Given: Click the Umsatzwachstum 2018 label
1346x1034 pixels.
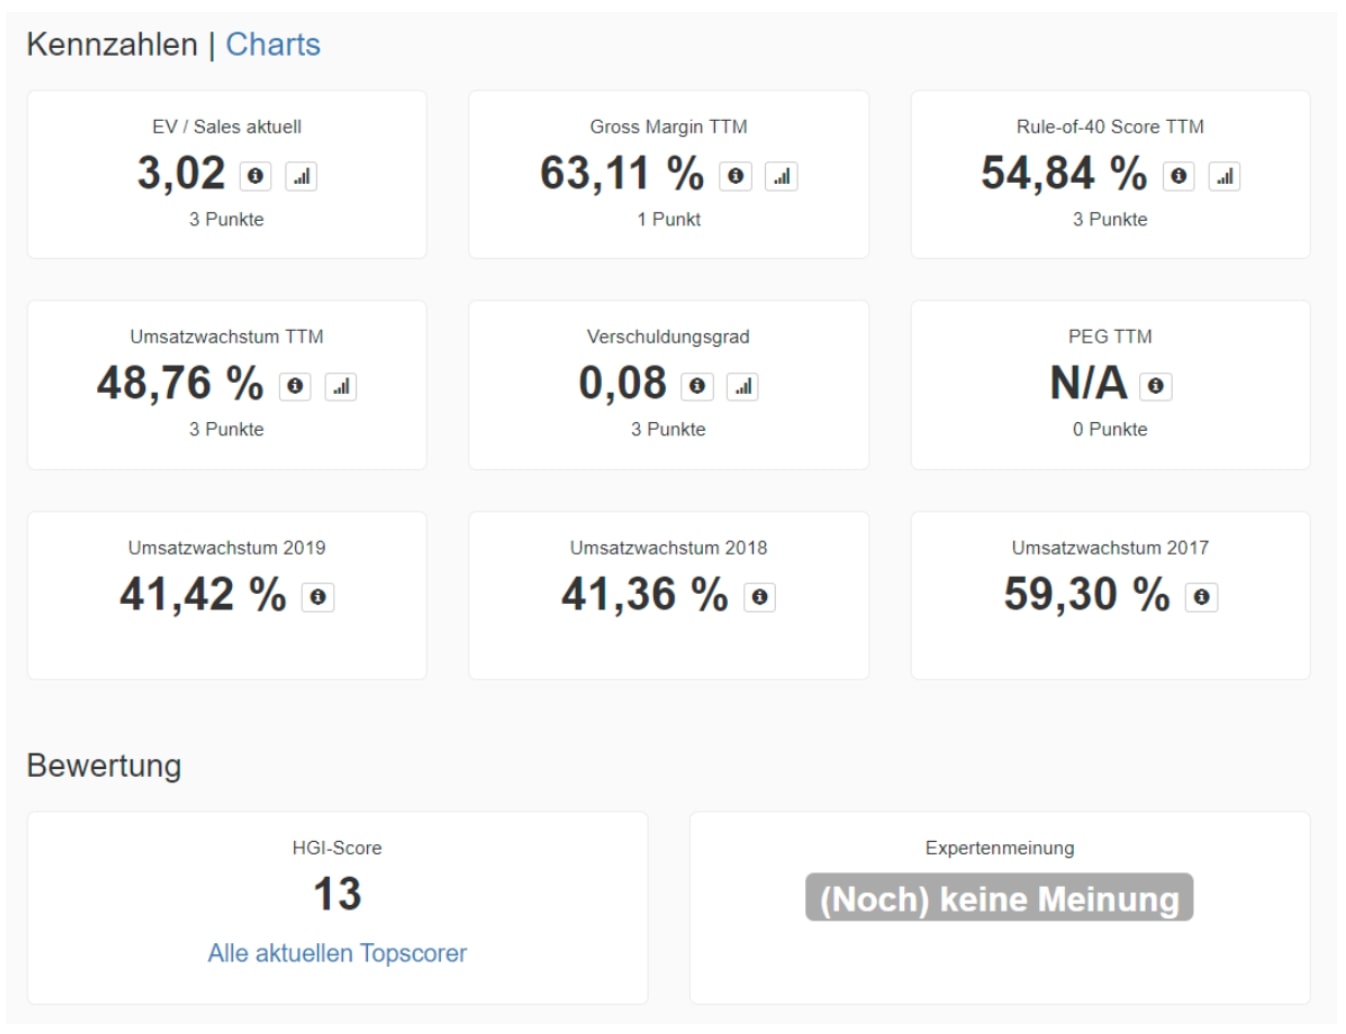Looking at the screenshot, I should pos(669,548).
